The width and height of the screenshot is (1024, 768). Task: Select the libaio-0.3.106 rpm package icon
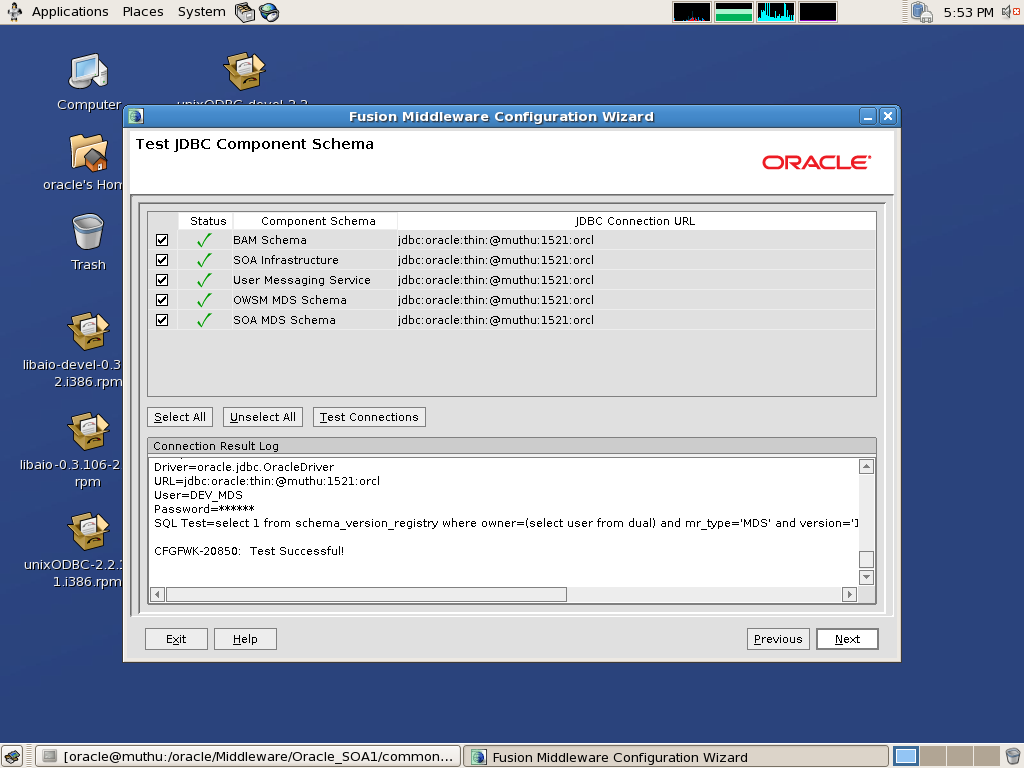(88, 431)
